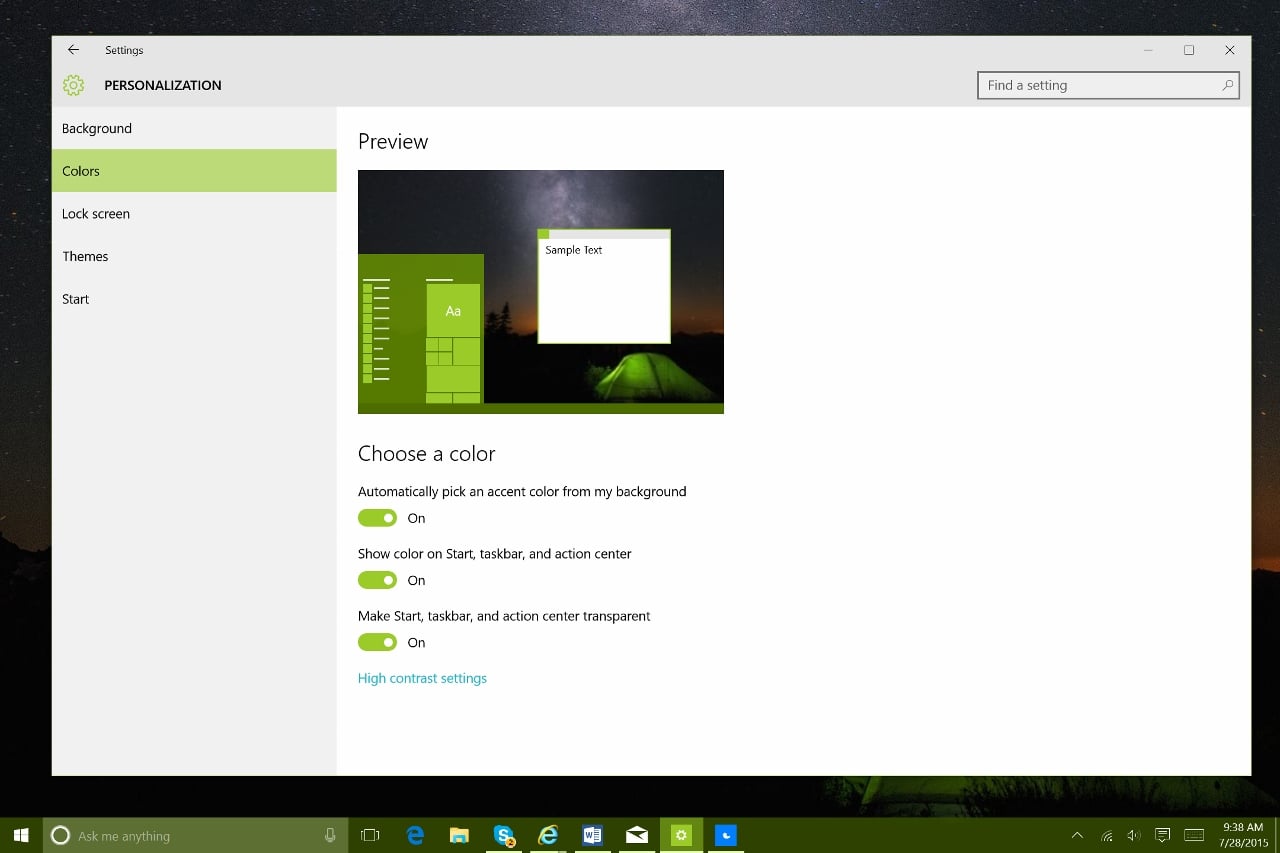
Task: Open Skype from the taskbar
Action: click(x=503, y=834)
